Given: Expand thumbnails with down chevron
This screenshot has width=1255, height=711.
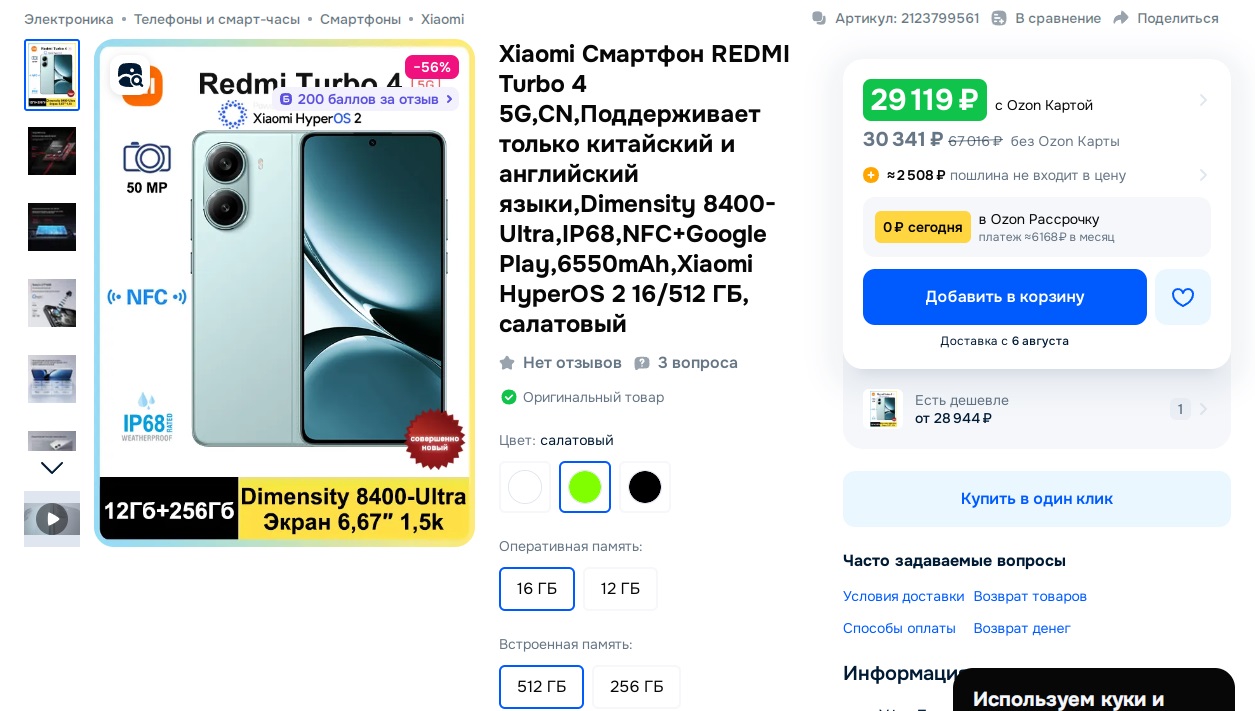Looking at the screenshot, I should tap(52, 467).
